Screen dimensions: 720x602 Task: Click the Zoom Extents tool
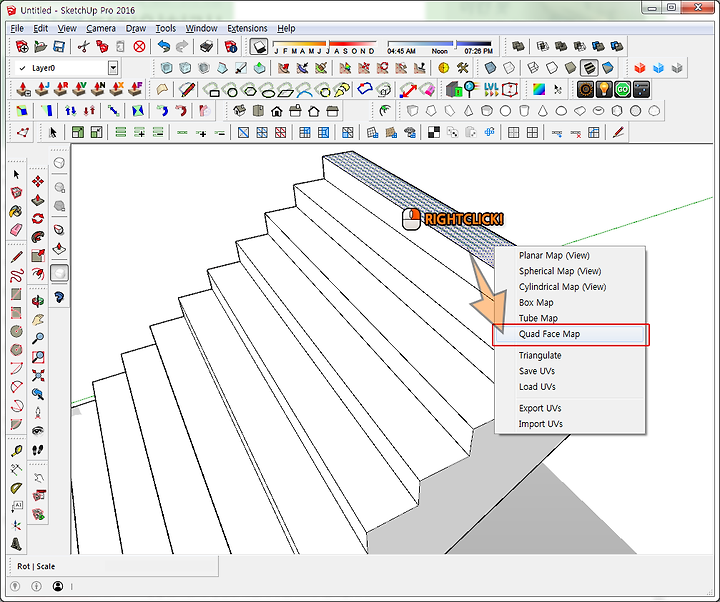[38, 375]
